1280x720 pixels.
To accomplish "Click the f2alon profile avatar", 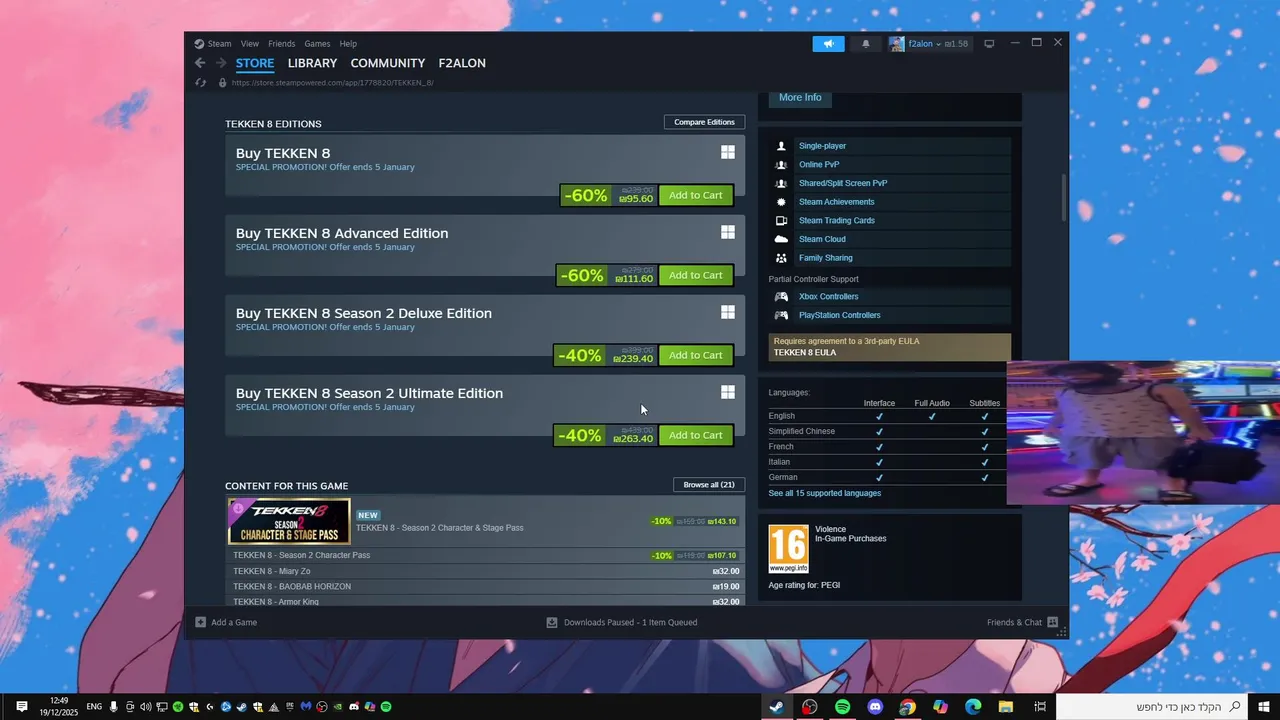I will [897, 44].
